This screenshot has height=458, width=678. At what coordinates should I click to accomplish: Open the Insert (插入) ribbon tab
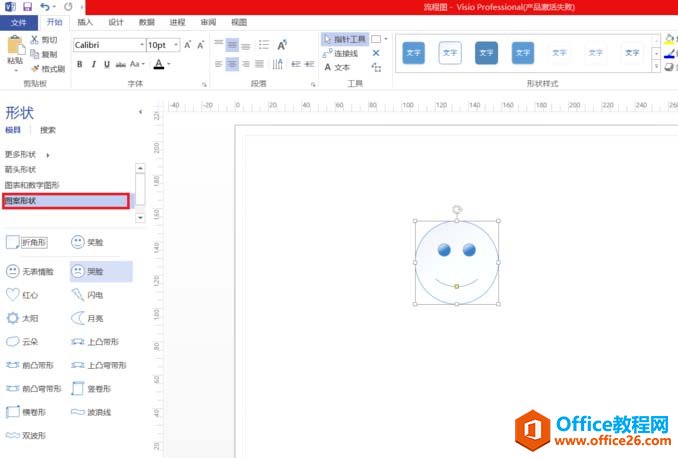pyautogui.click(x=86, y=21)
